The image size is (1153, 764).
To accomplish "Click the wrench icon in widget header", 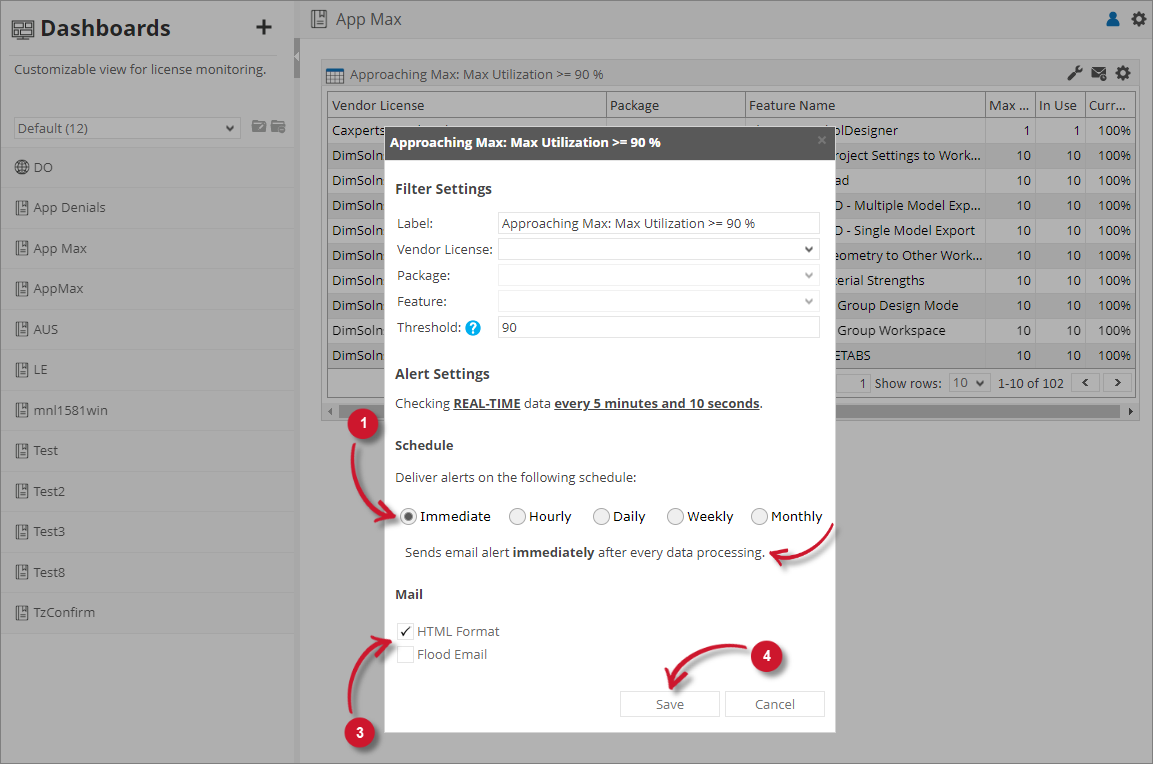I will pos(1074,73).
